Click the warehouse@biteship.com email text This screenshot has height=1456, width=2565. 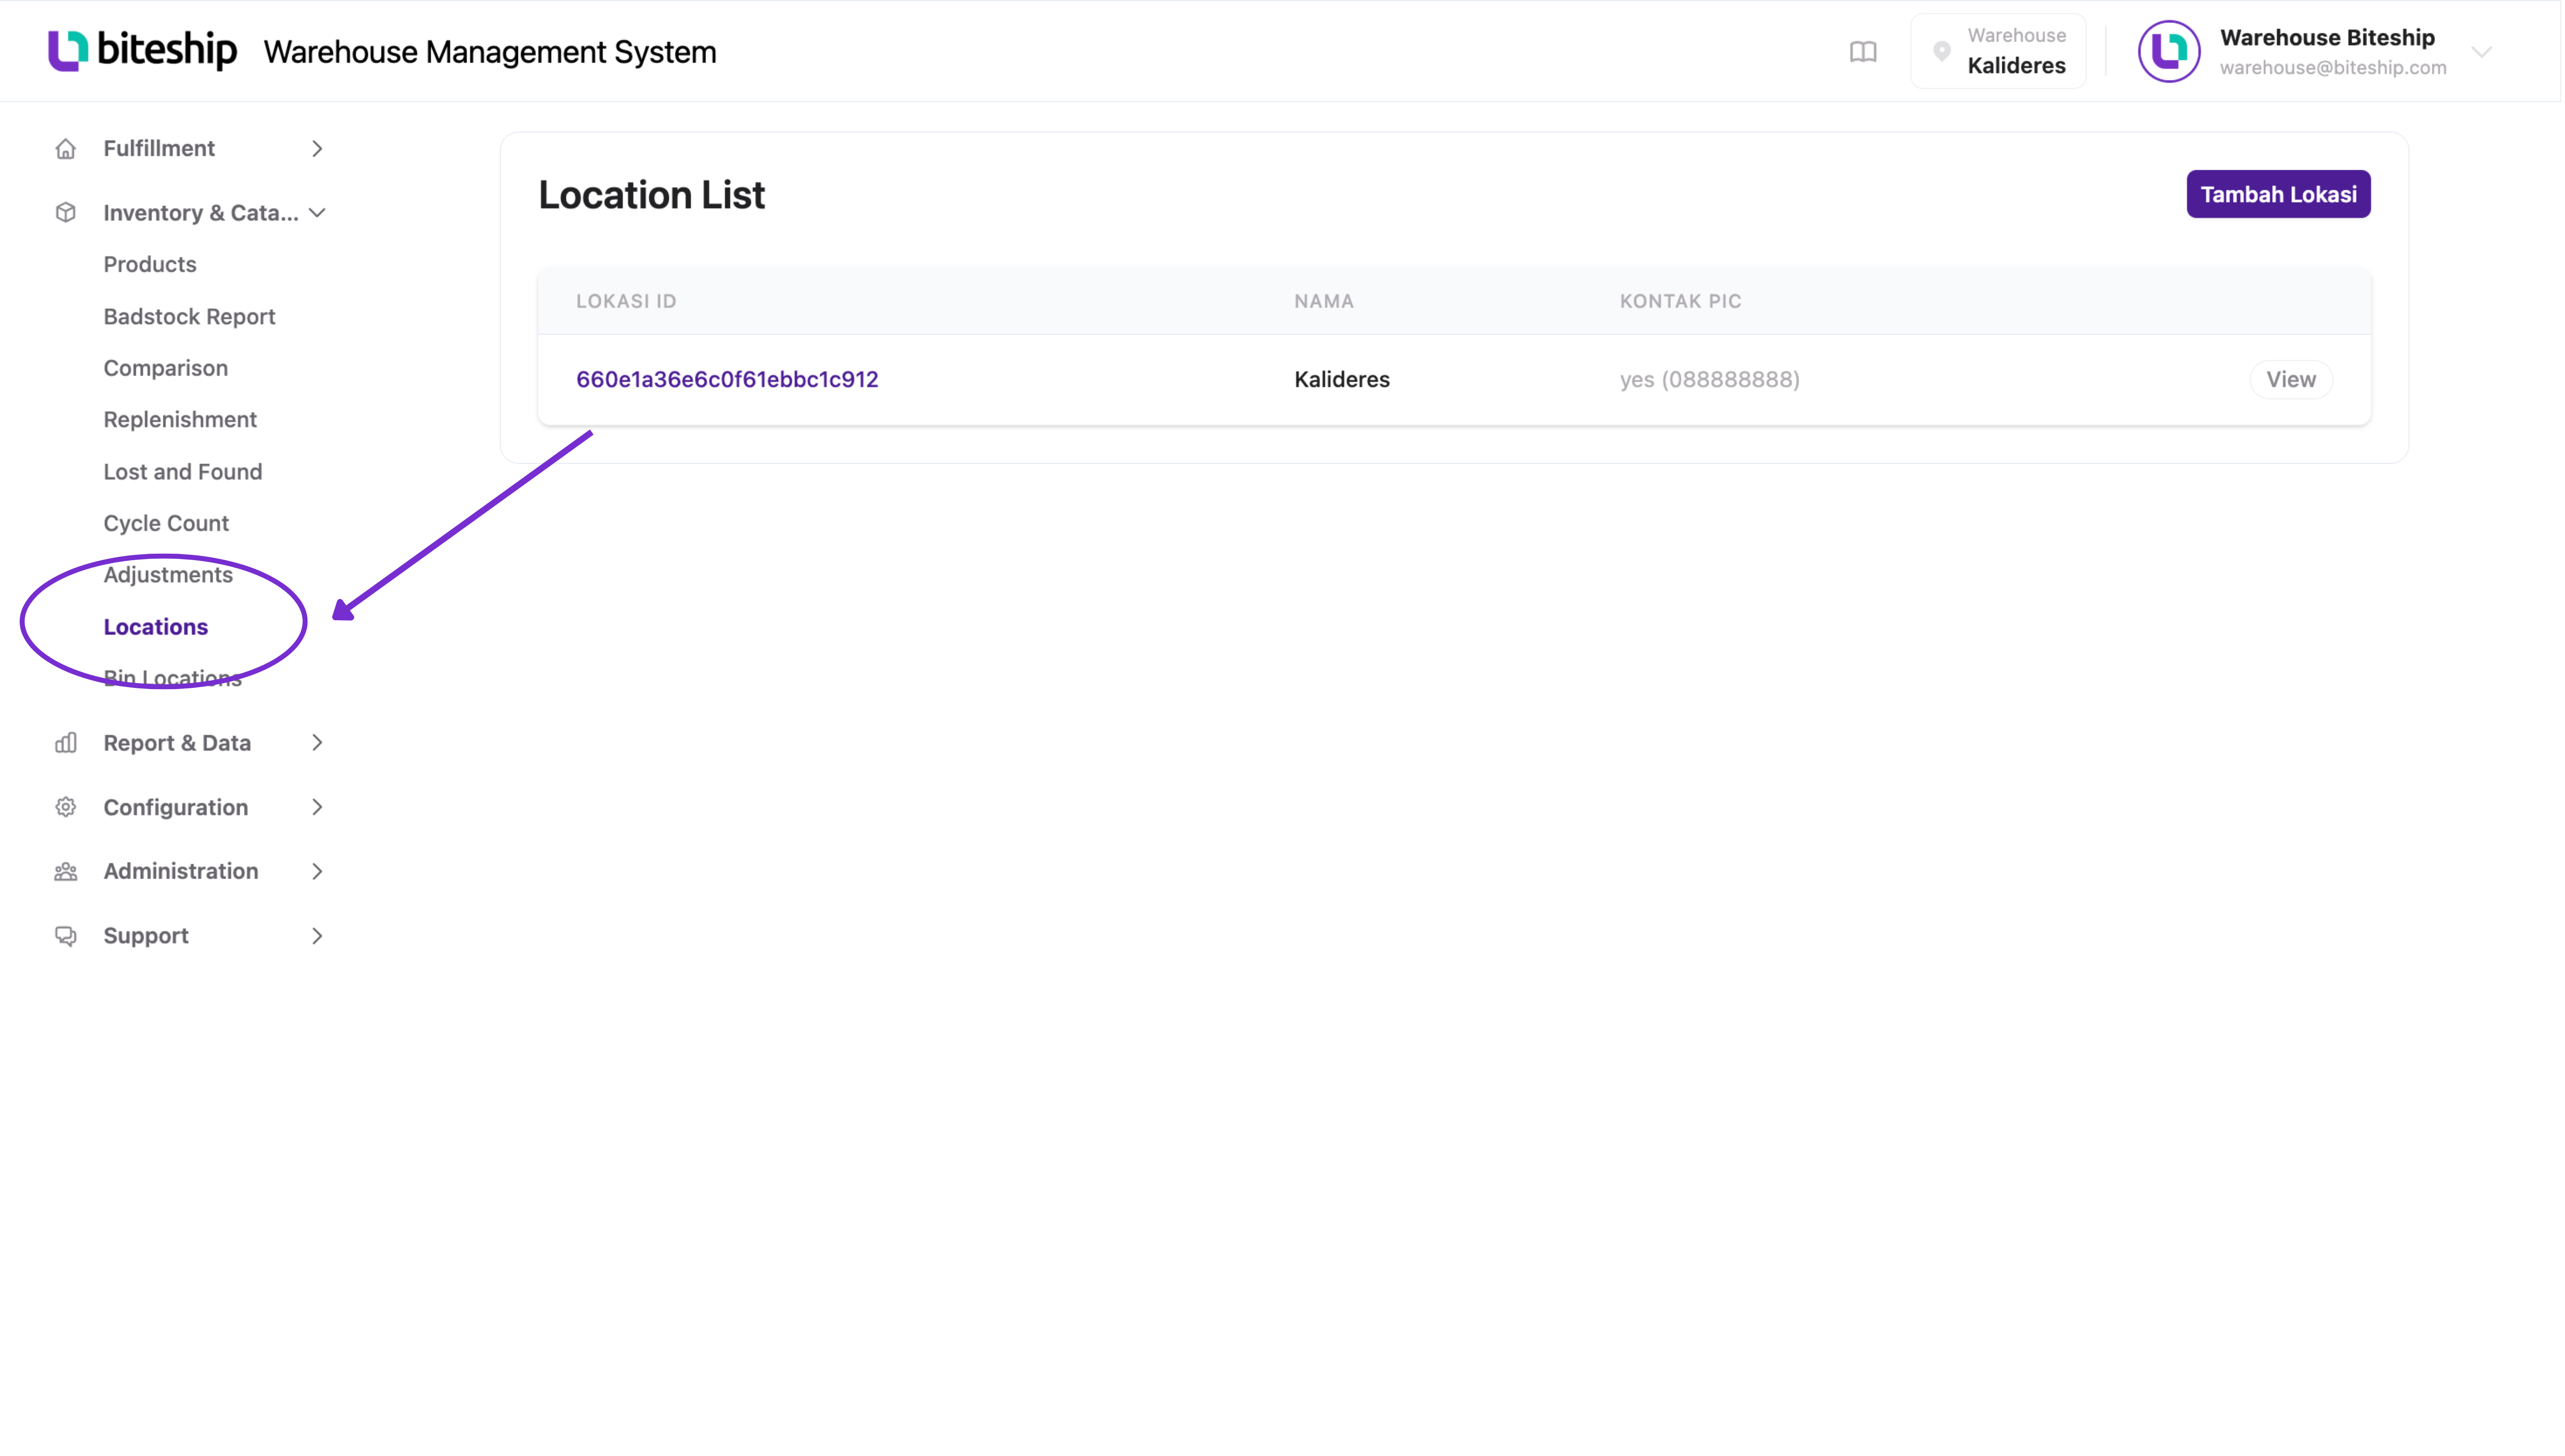[x=2333, y=68]
